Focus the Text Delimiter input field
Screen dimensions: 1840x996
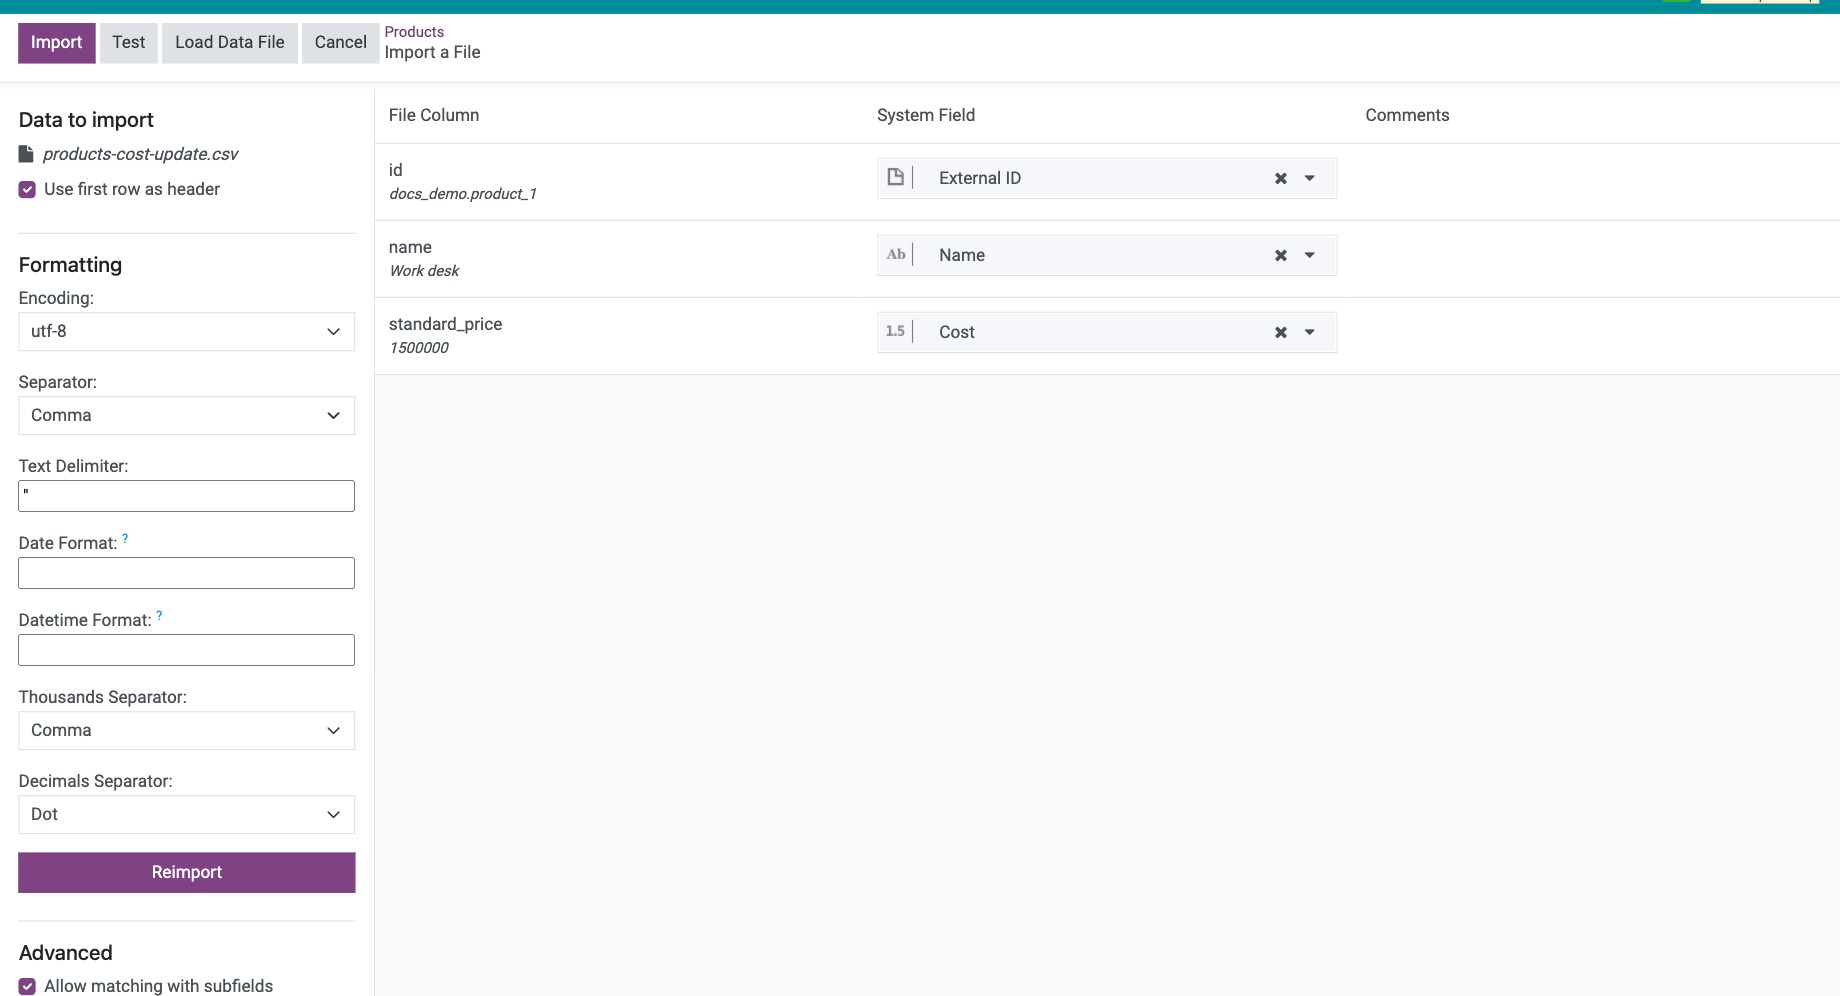tap(187, 496)
